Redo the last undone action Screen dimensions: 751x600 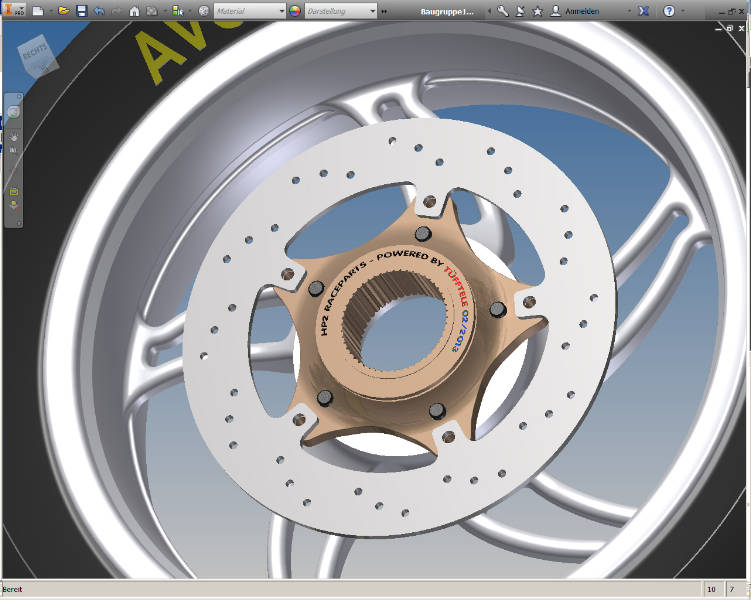coord(116,11)
